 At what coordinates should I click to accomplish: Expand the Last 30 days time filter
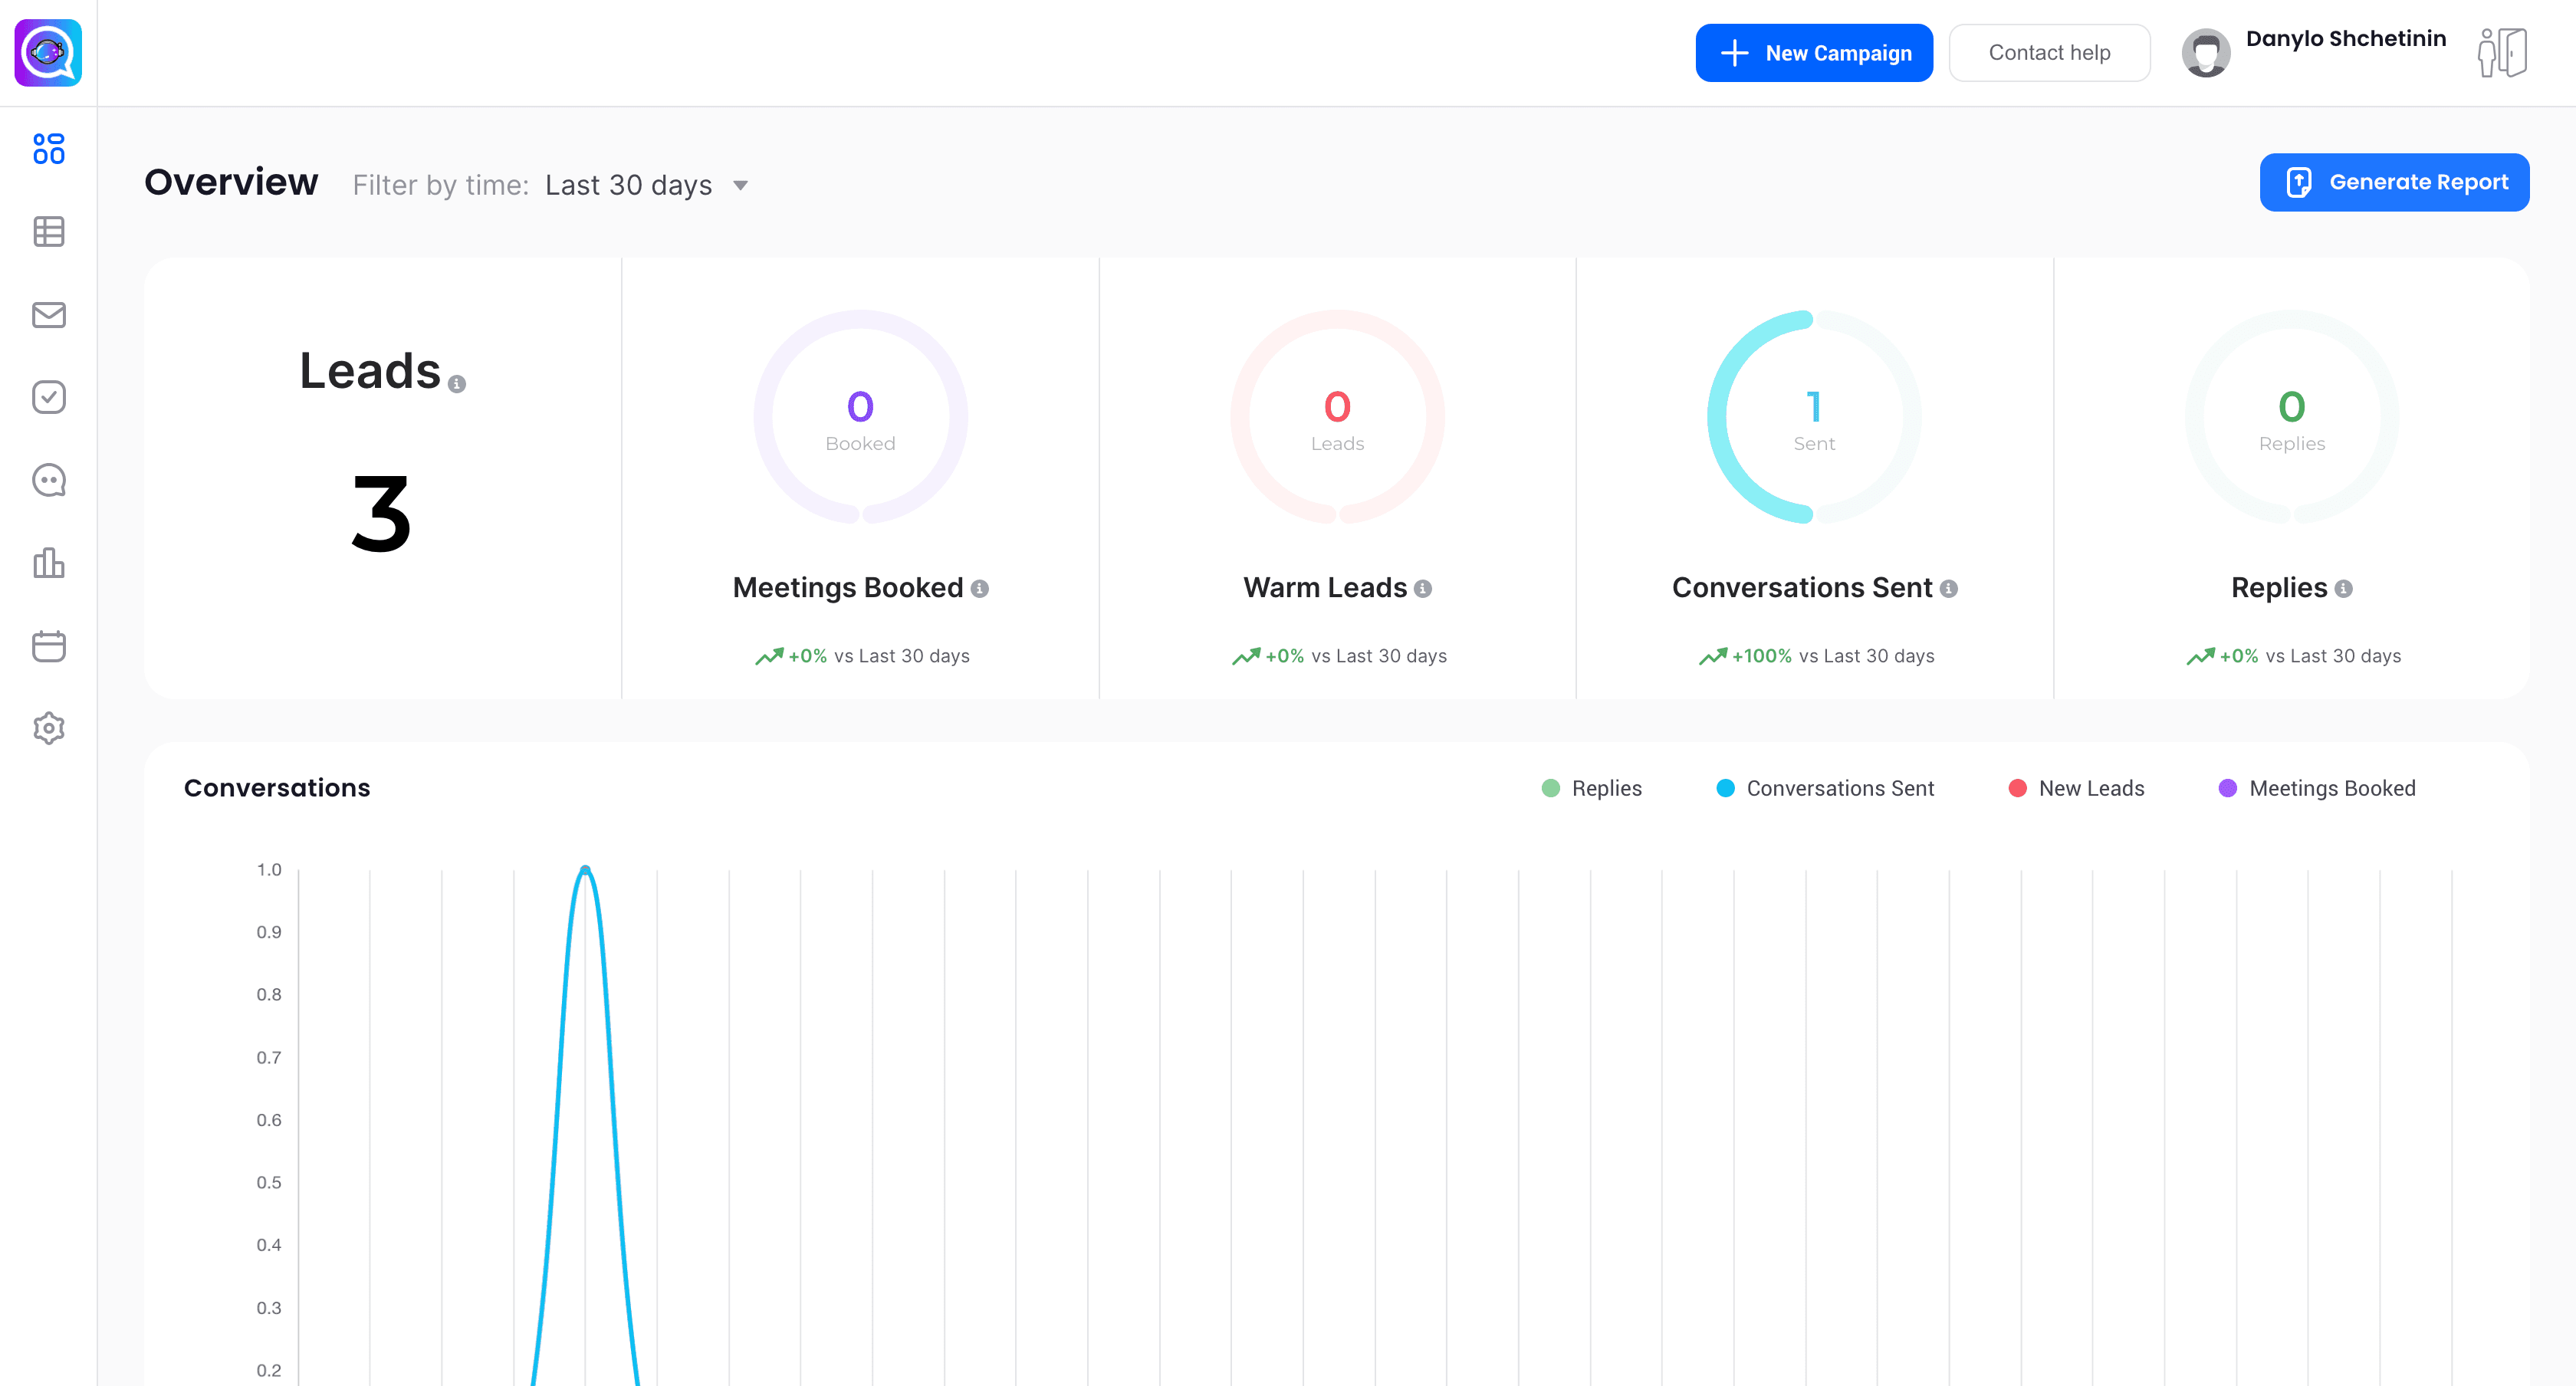[x=629, y=185]
